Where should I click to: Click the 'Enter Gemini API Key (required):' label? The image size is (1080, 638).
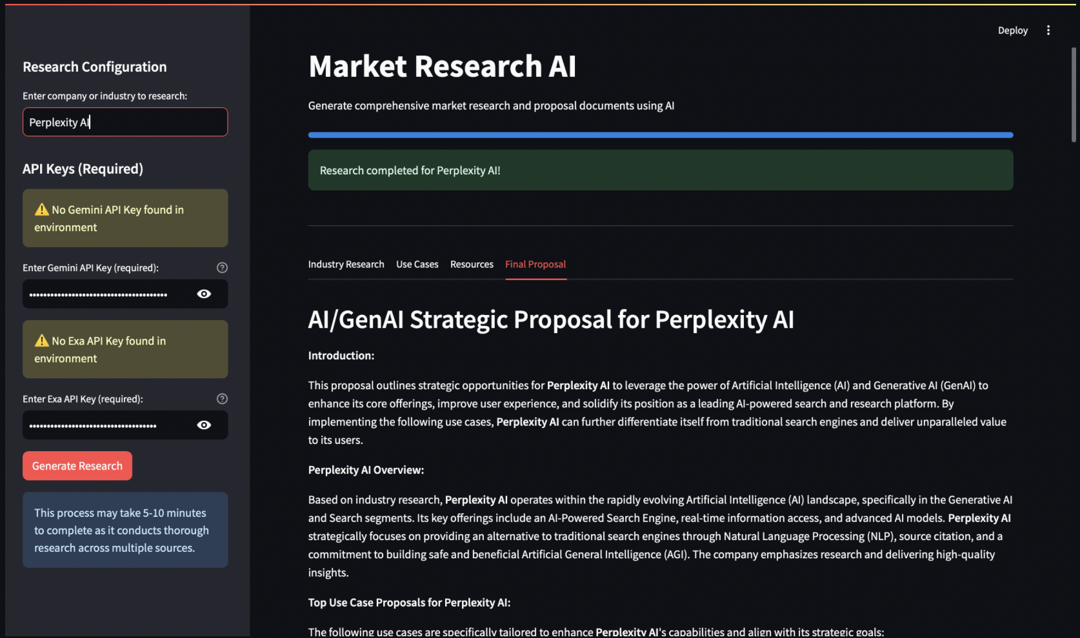90,267
